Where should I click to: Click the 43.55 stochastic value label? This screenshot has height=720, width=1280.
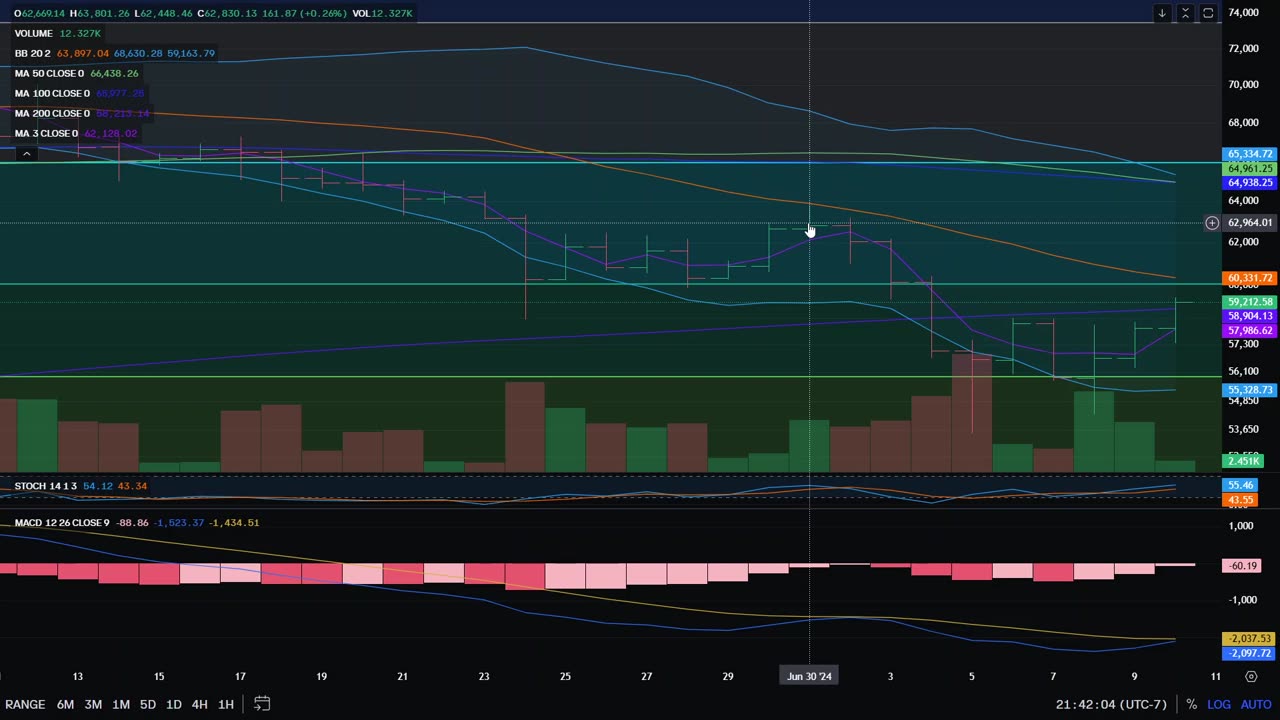click(x=1241, y=499)
